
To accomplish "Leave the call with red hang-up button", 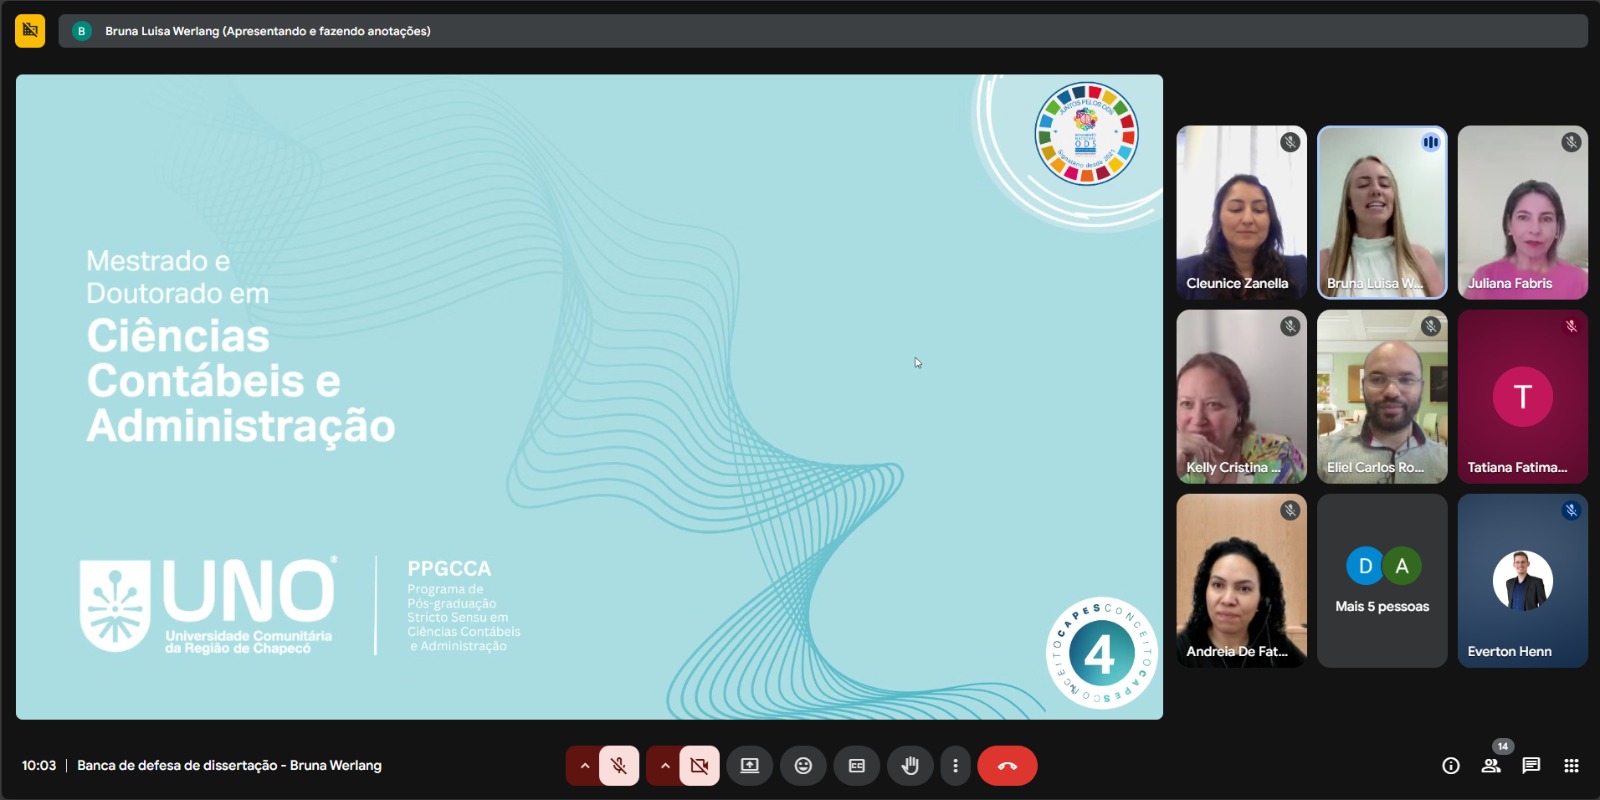I will point(1007,766).
